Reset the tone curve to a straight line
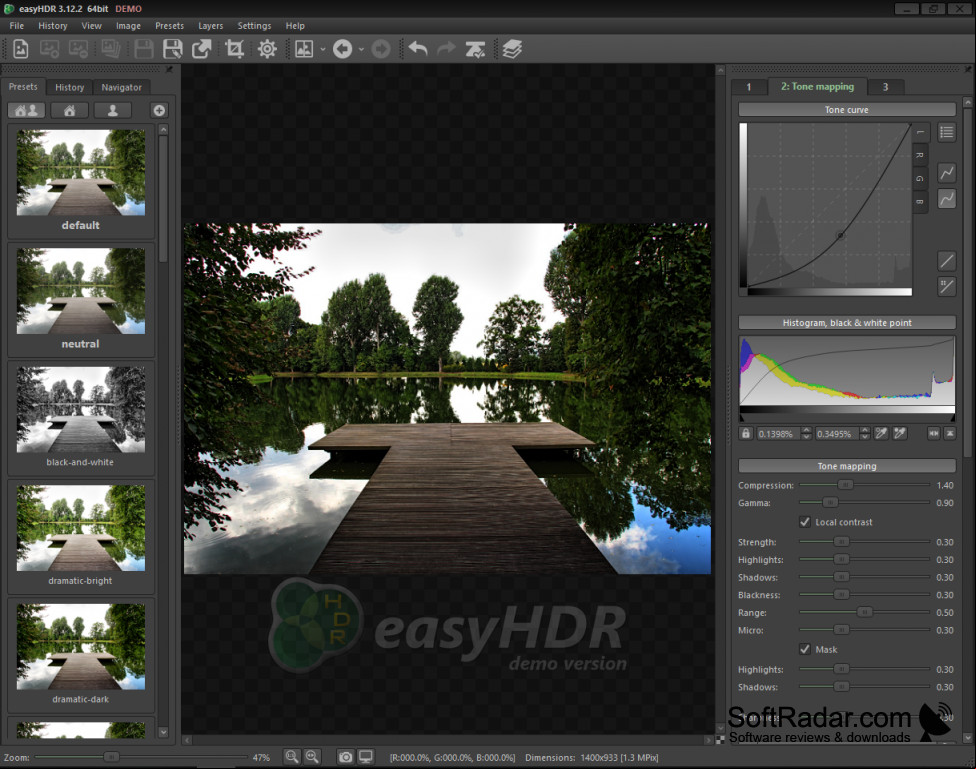 tap(947, 260)
